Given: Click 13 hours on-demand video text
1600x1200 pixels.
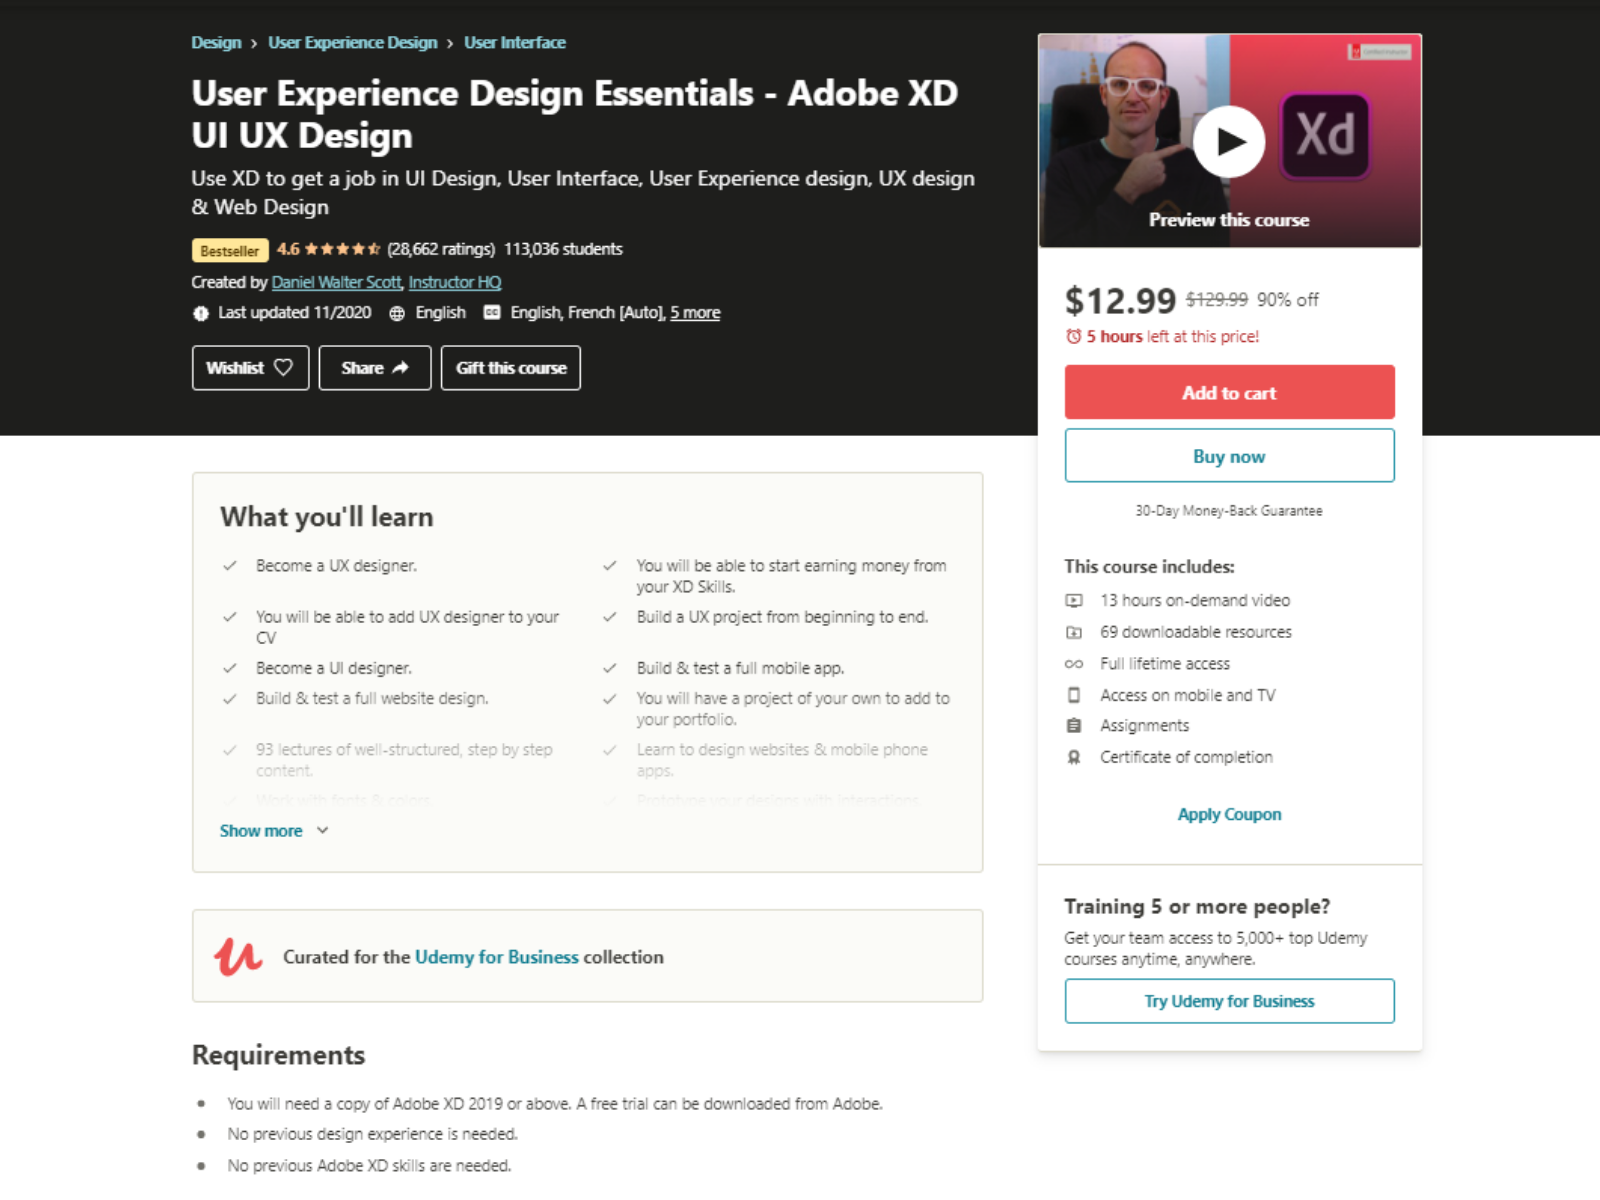Looking at the screenshot, I should click(1195, 600).
